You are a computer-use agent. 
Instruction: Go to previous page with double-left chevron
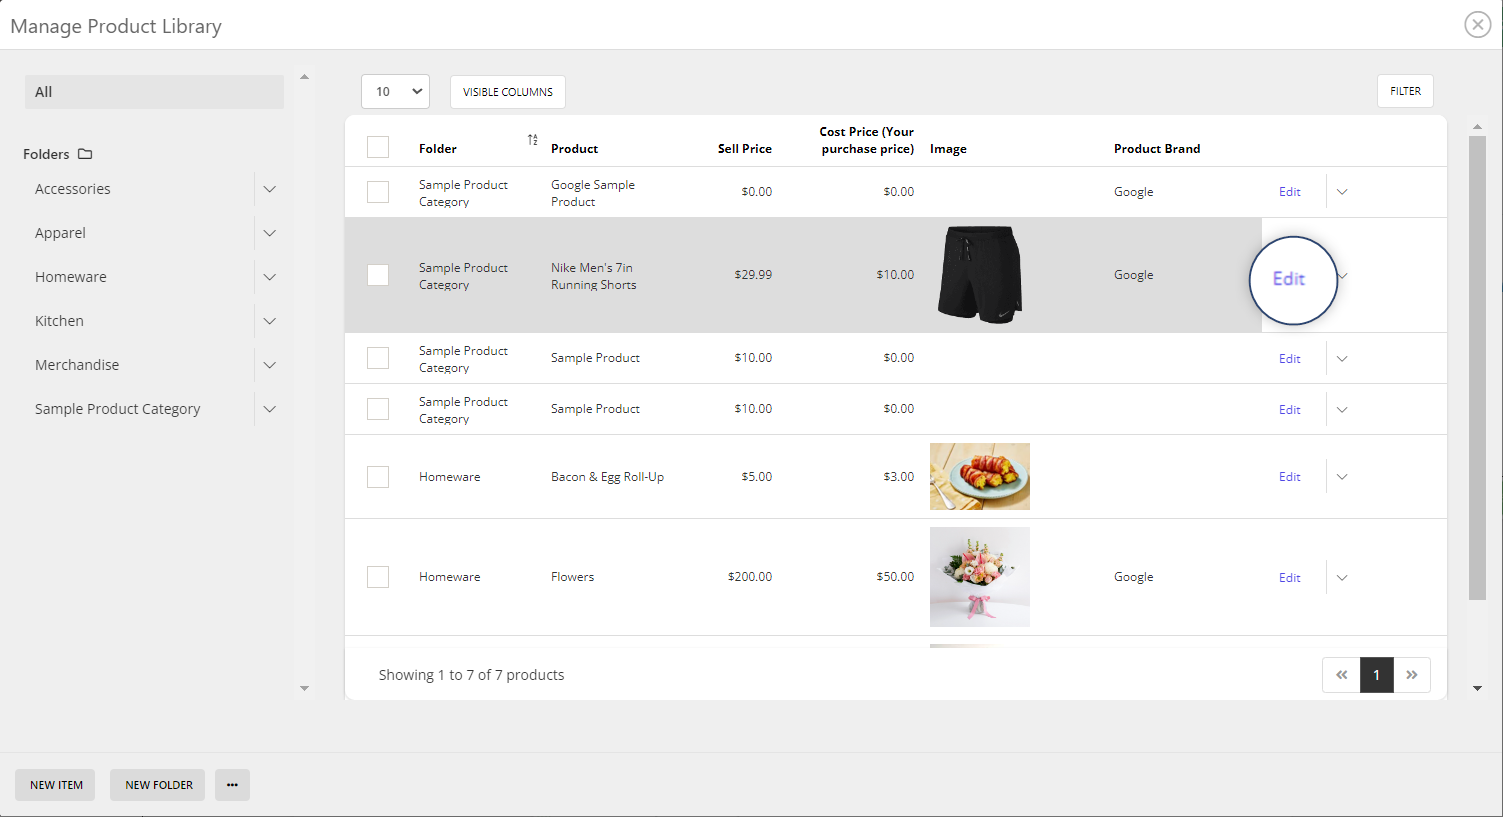click(x=1341, y=675)
